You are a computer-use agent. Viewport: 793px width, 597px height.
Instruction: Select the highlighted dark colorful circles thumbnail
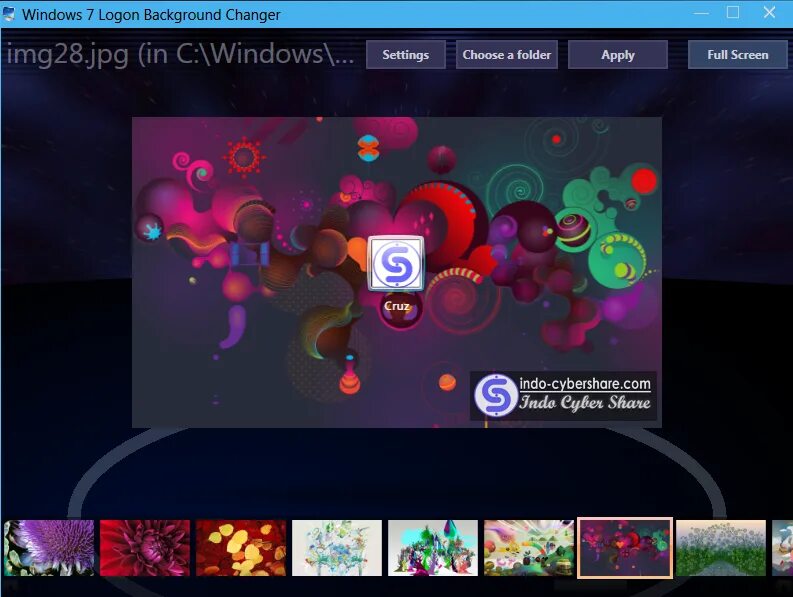625,547
